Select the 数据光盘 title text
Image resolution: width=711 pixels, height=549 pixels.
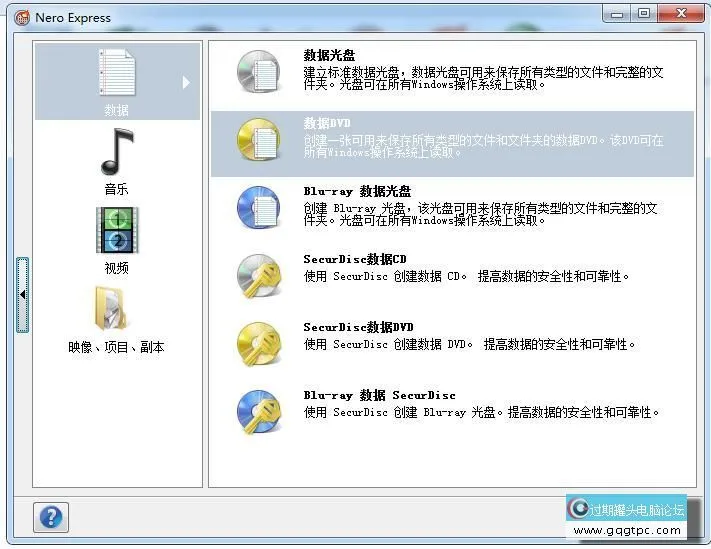coord(329,55)
